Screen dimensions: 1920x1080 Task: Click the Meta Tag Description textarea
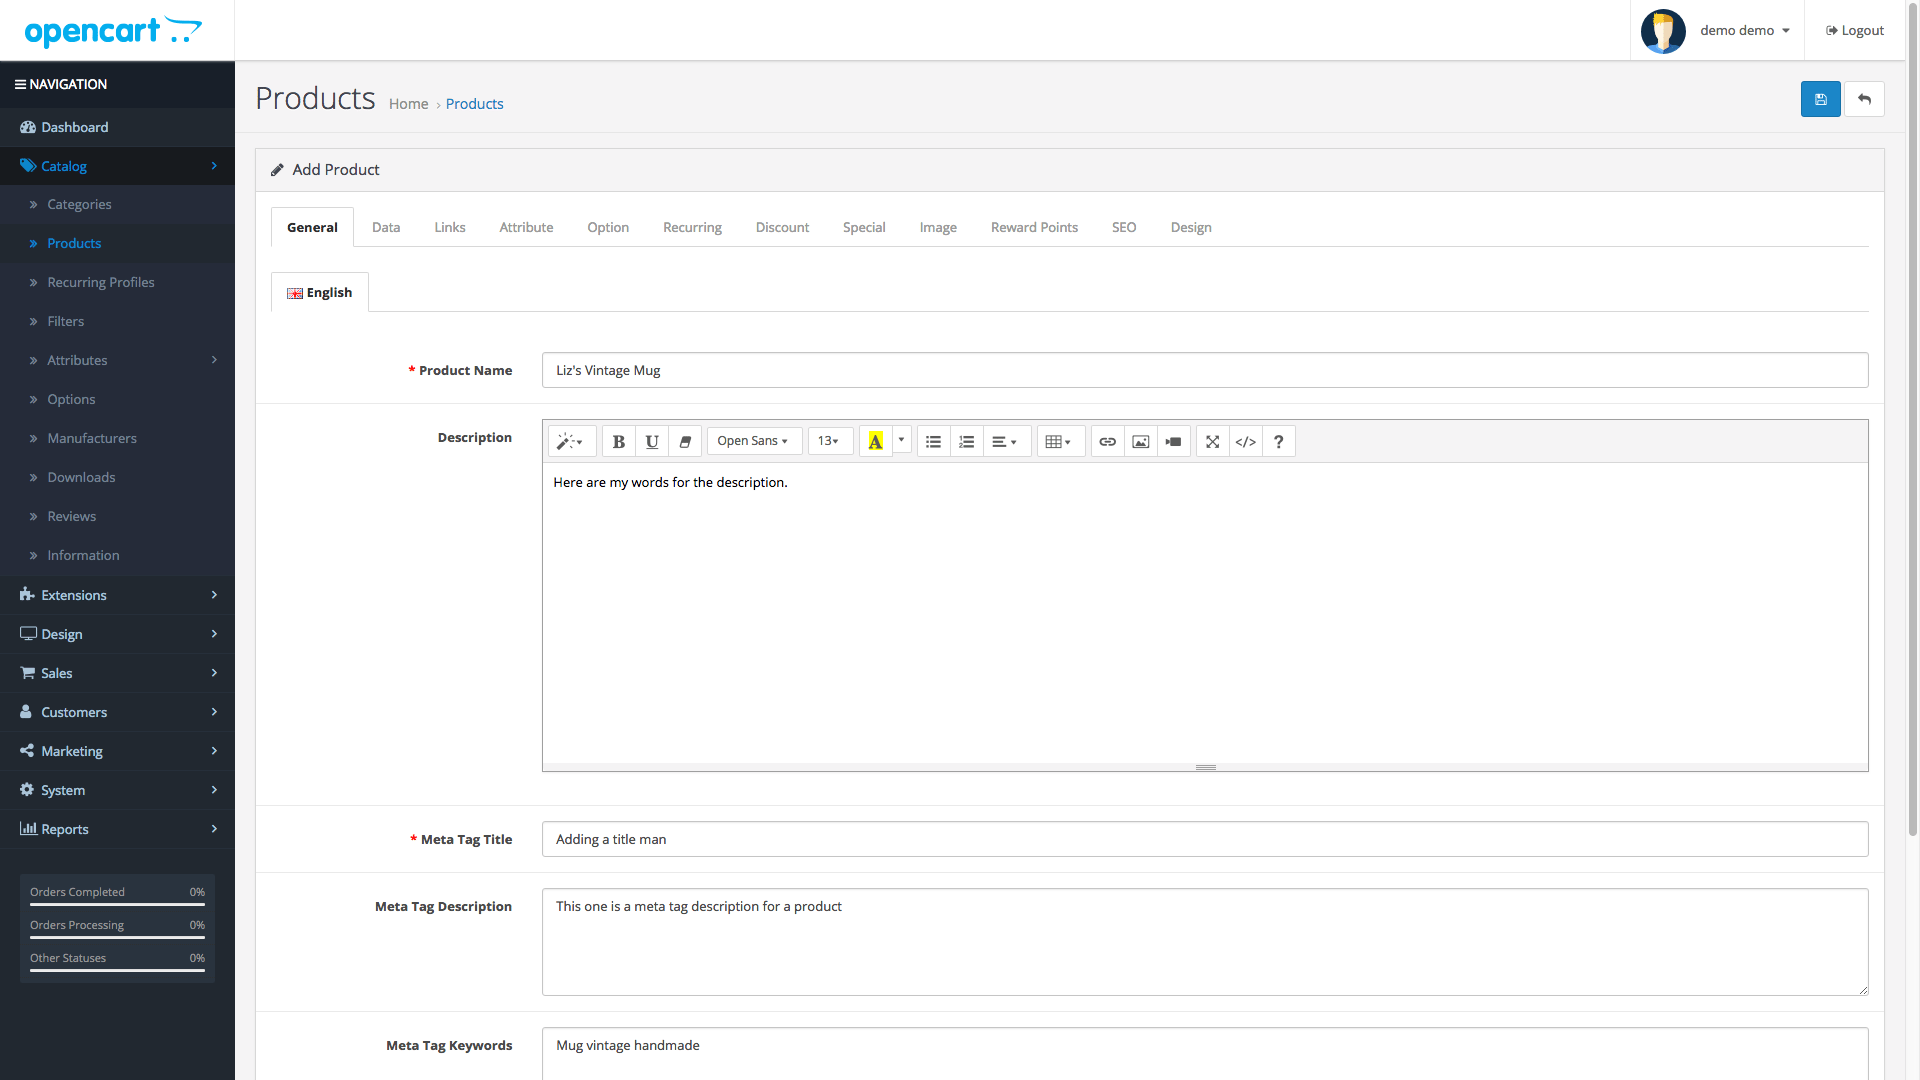tap(1205, 942)
